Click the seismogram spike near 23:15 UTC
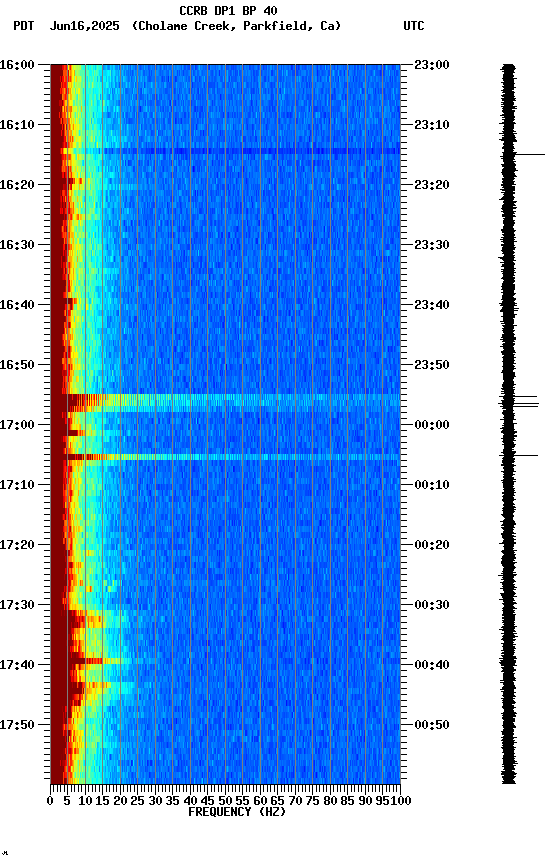 point(529,155)
